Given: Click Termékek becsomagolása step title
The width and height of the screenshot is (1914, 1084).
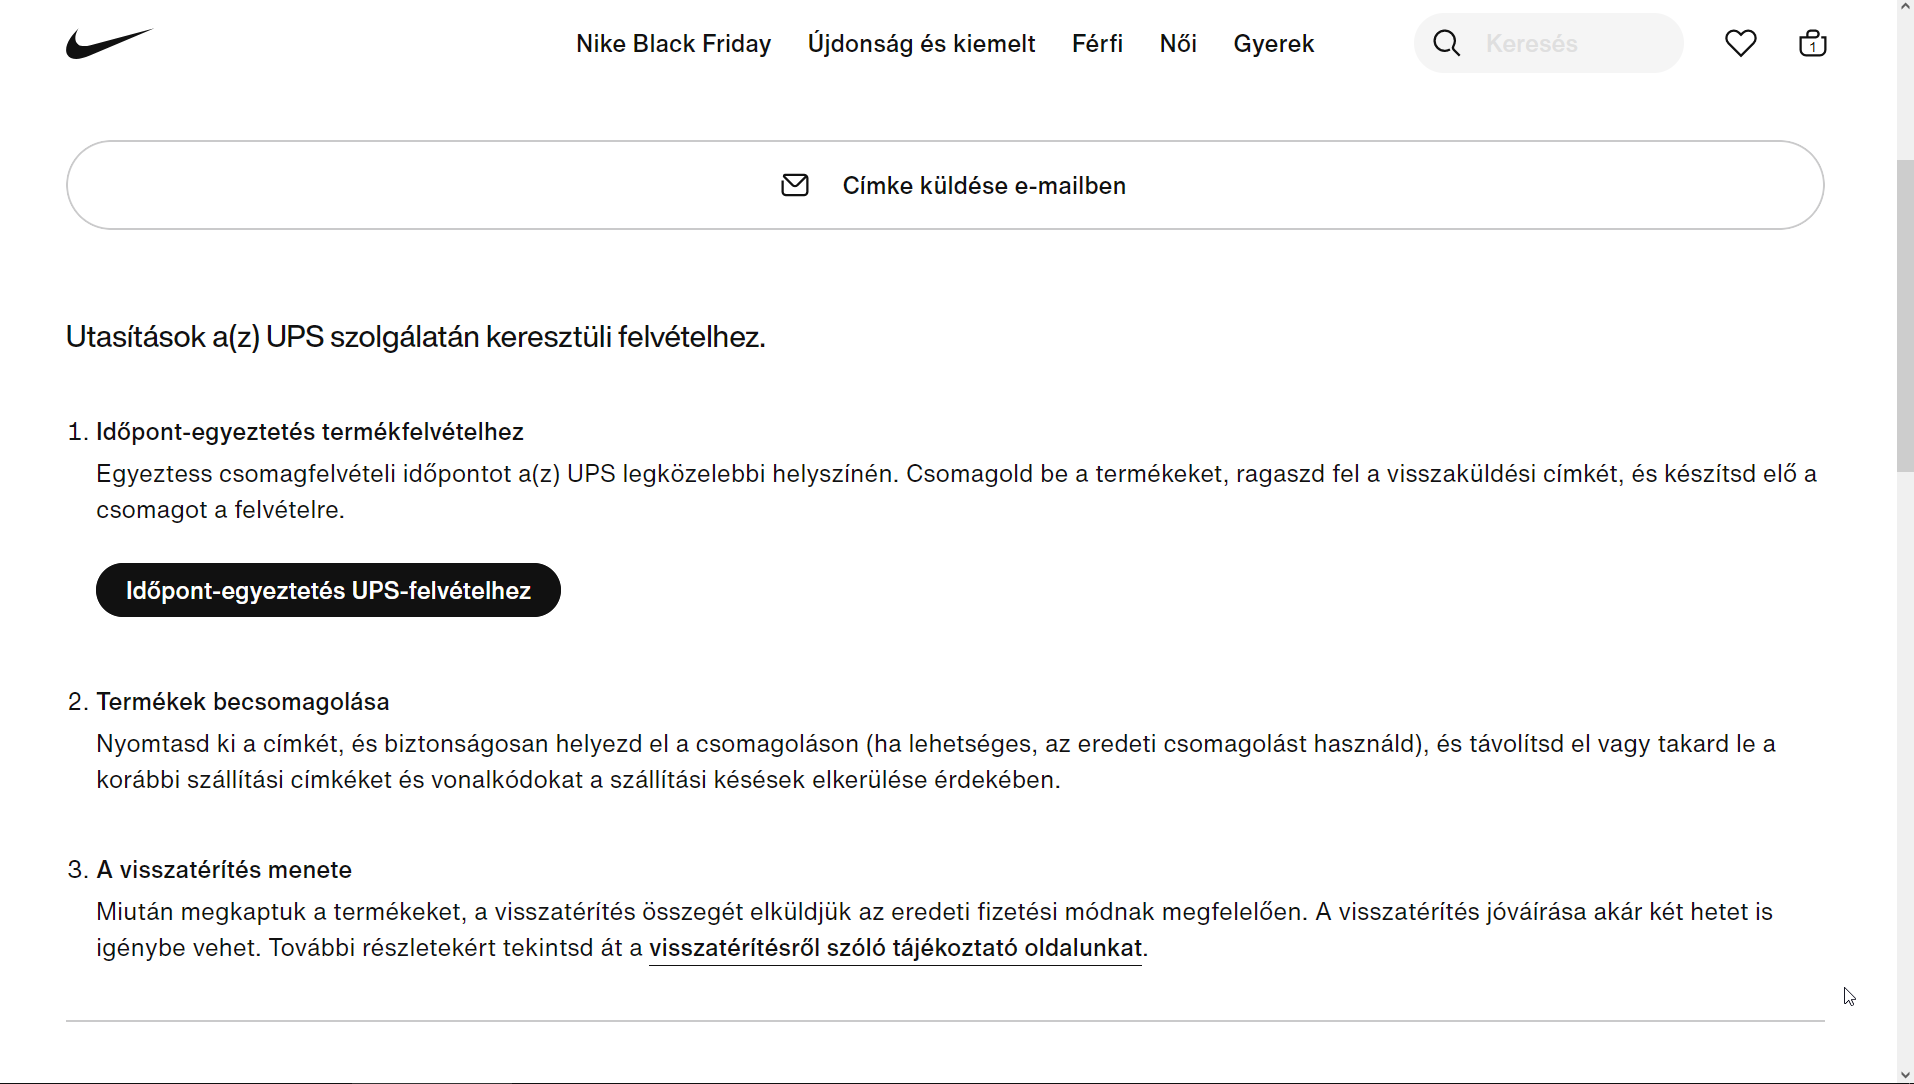Looking at the screenshot, I should click(x=243, y=702).
